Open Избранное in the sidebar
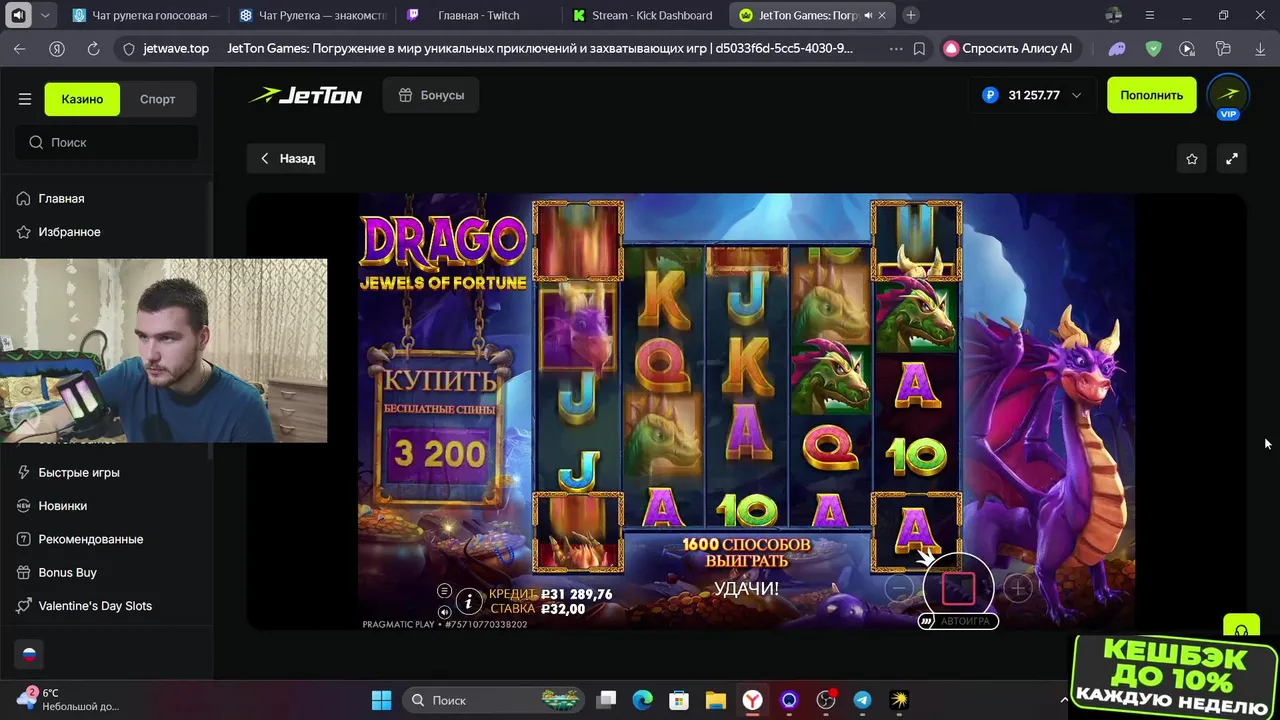 pyautogui.click(x=69, y=231)
